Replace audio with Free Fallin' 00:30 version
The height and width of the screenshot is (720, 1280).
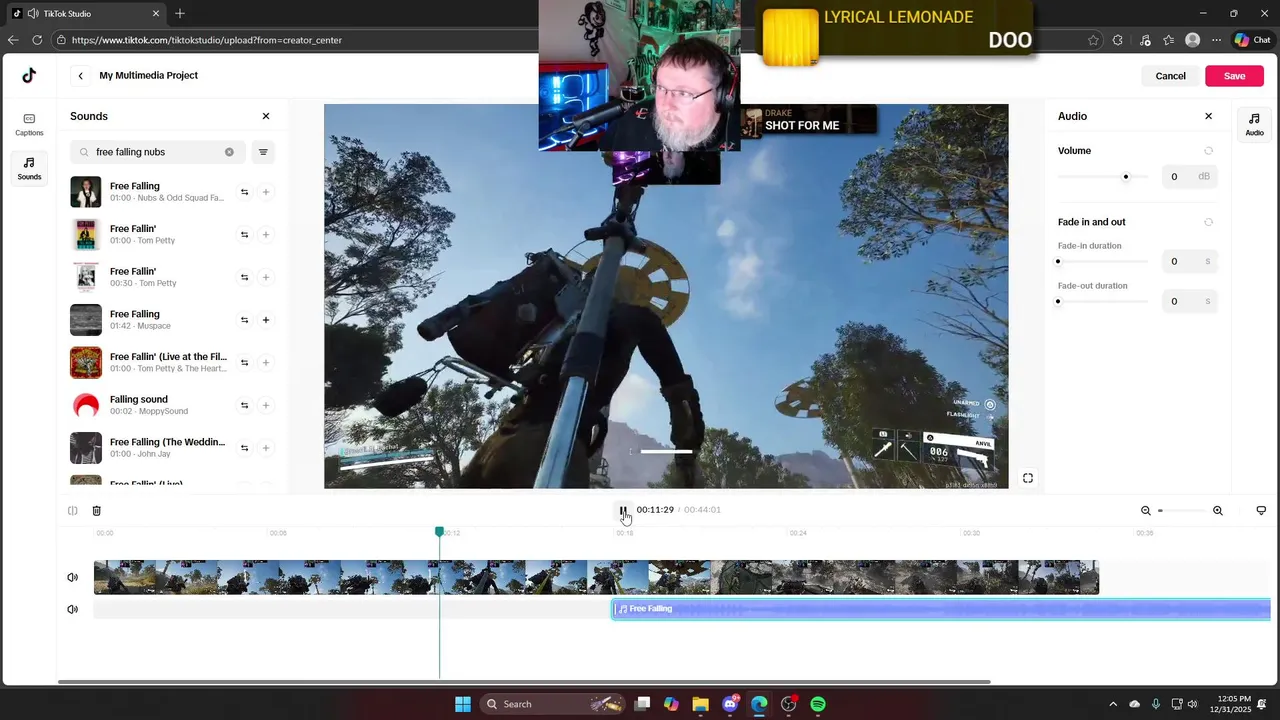click(x=244, y=277)
